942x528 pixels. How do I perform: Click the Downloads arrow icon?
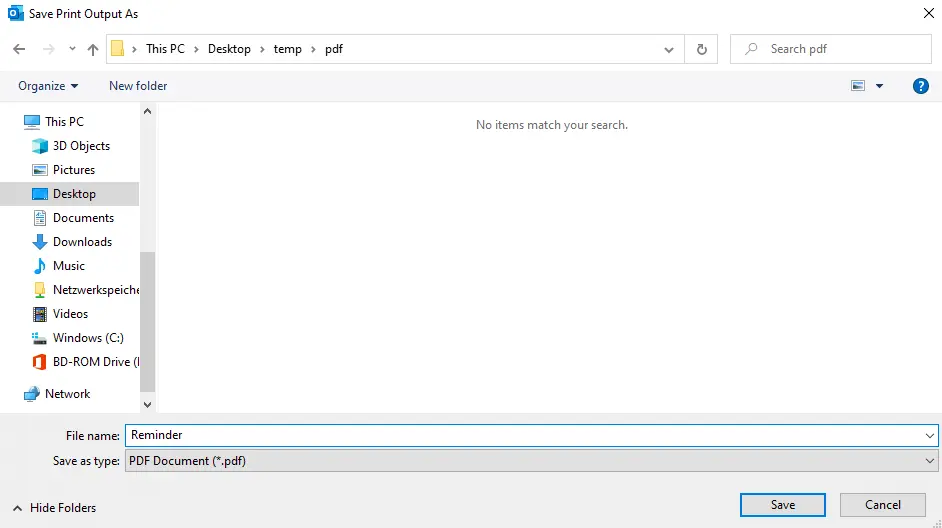pyautogui.click(x=40, y=241)
